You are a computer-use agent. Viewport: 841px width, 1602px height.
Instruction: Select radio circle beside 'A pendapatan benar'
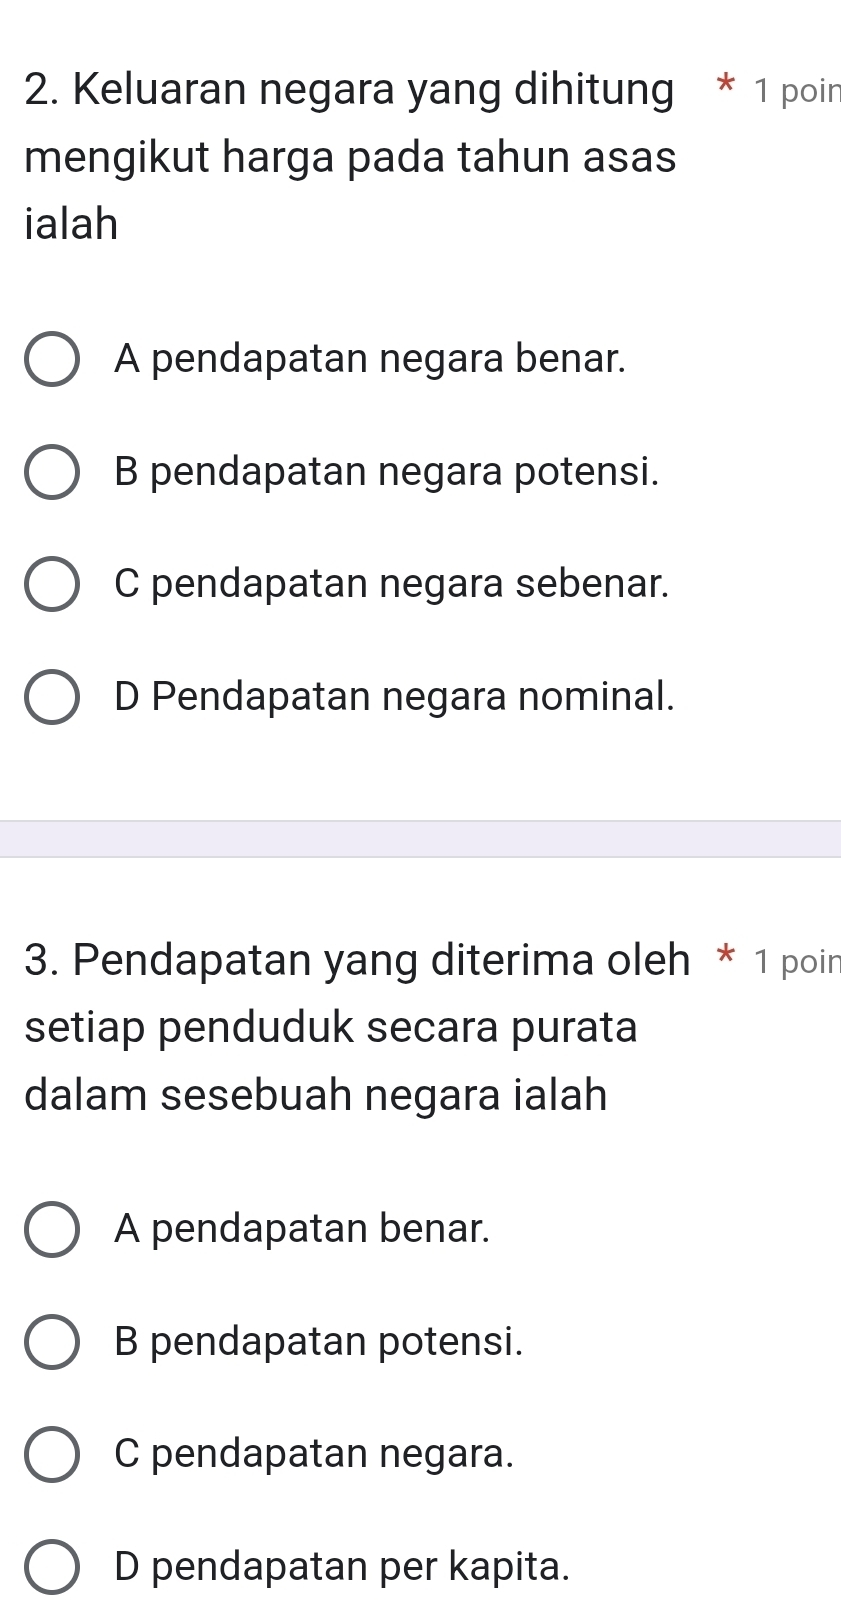[x=52, y=1229]
